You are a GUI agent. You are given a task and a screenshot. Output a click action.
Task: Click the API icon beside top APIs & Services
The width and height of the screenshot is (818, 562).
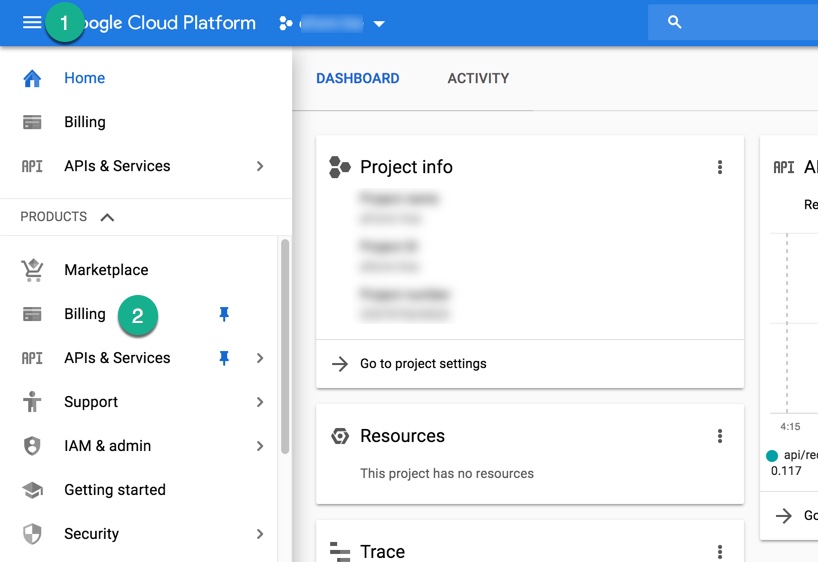(32, 166)
